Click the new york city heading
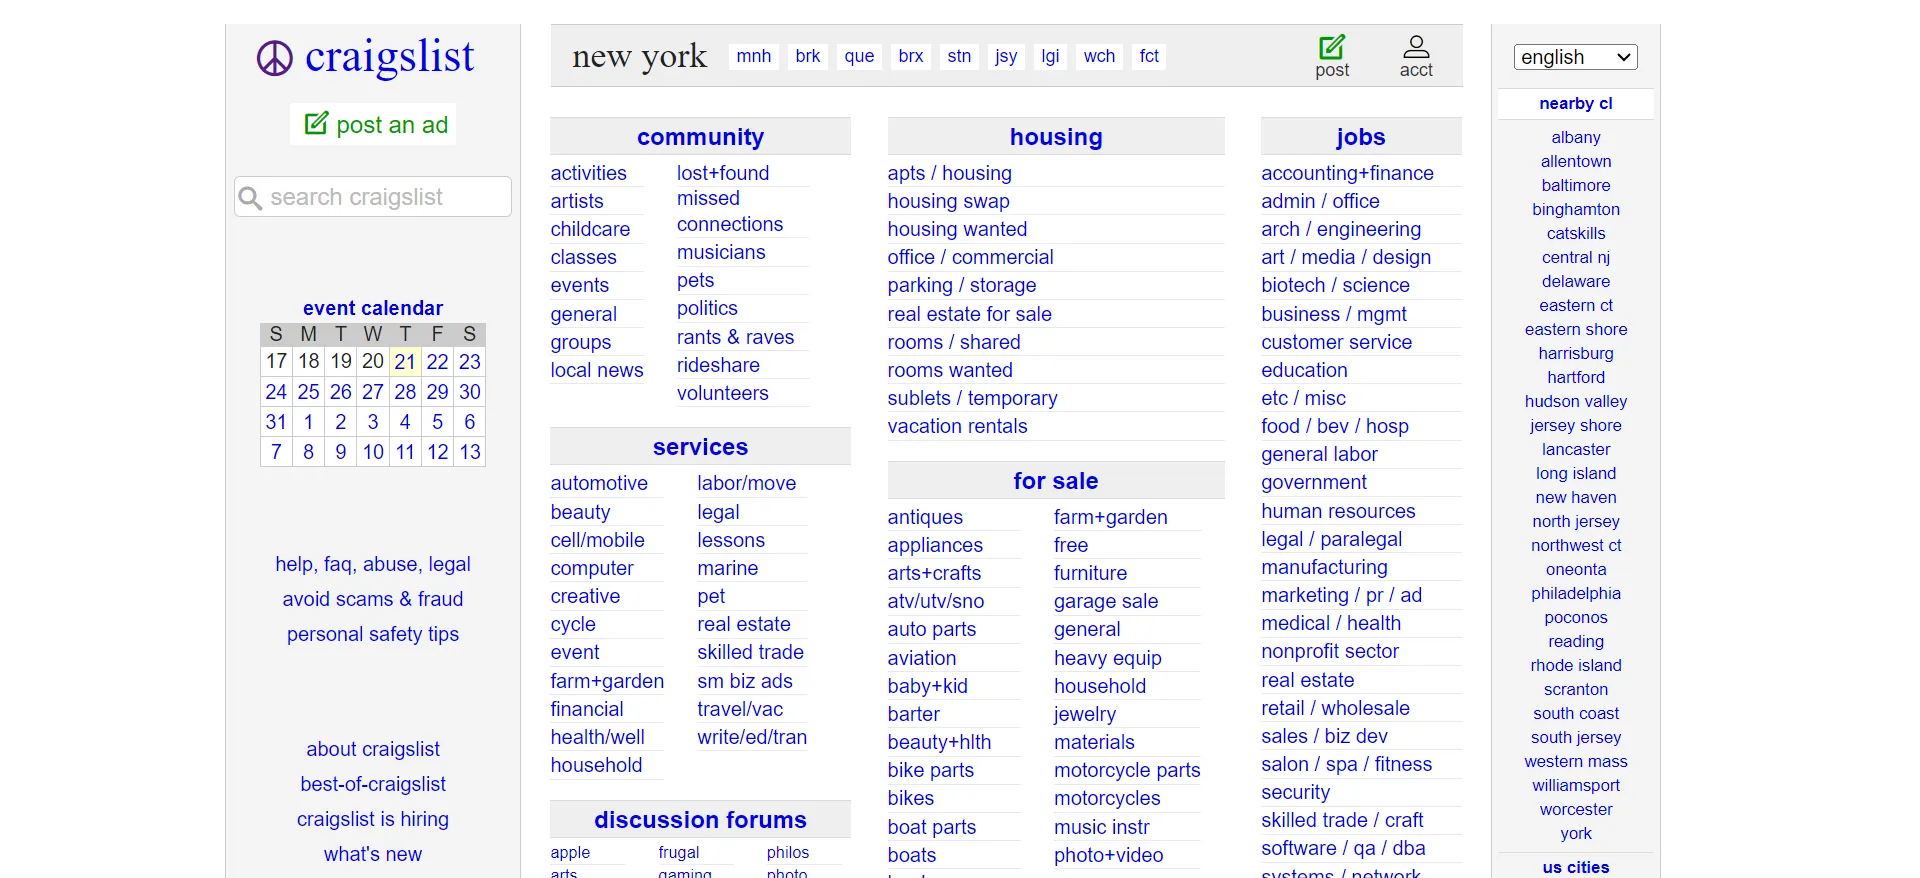1920x878 pixels. tap(640, 56)
